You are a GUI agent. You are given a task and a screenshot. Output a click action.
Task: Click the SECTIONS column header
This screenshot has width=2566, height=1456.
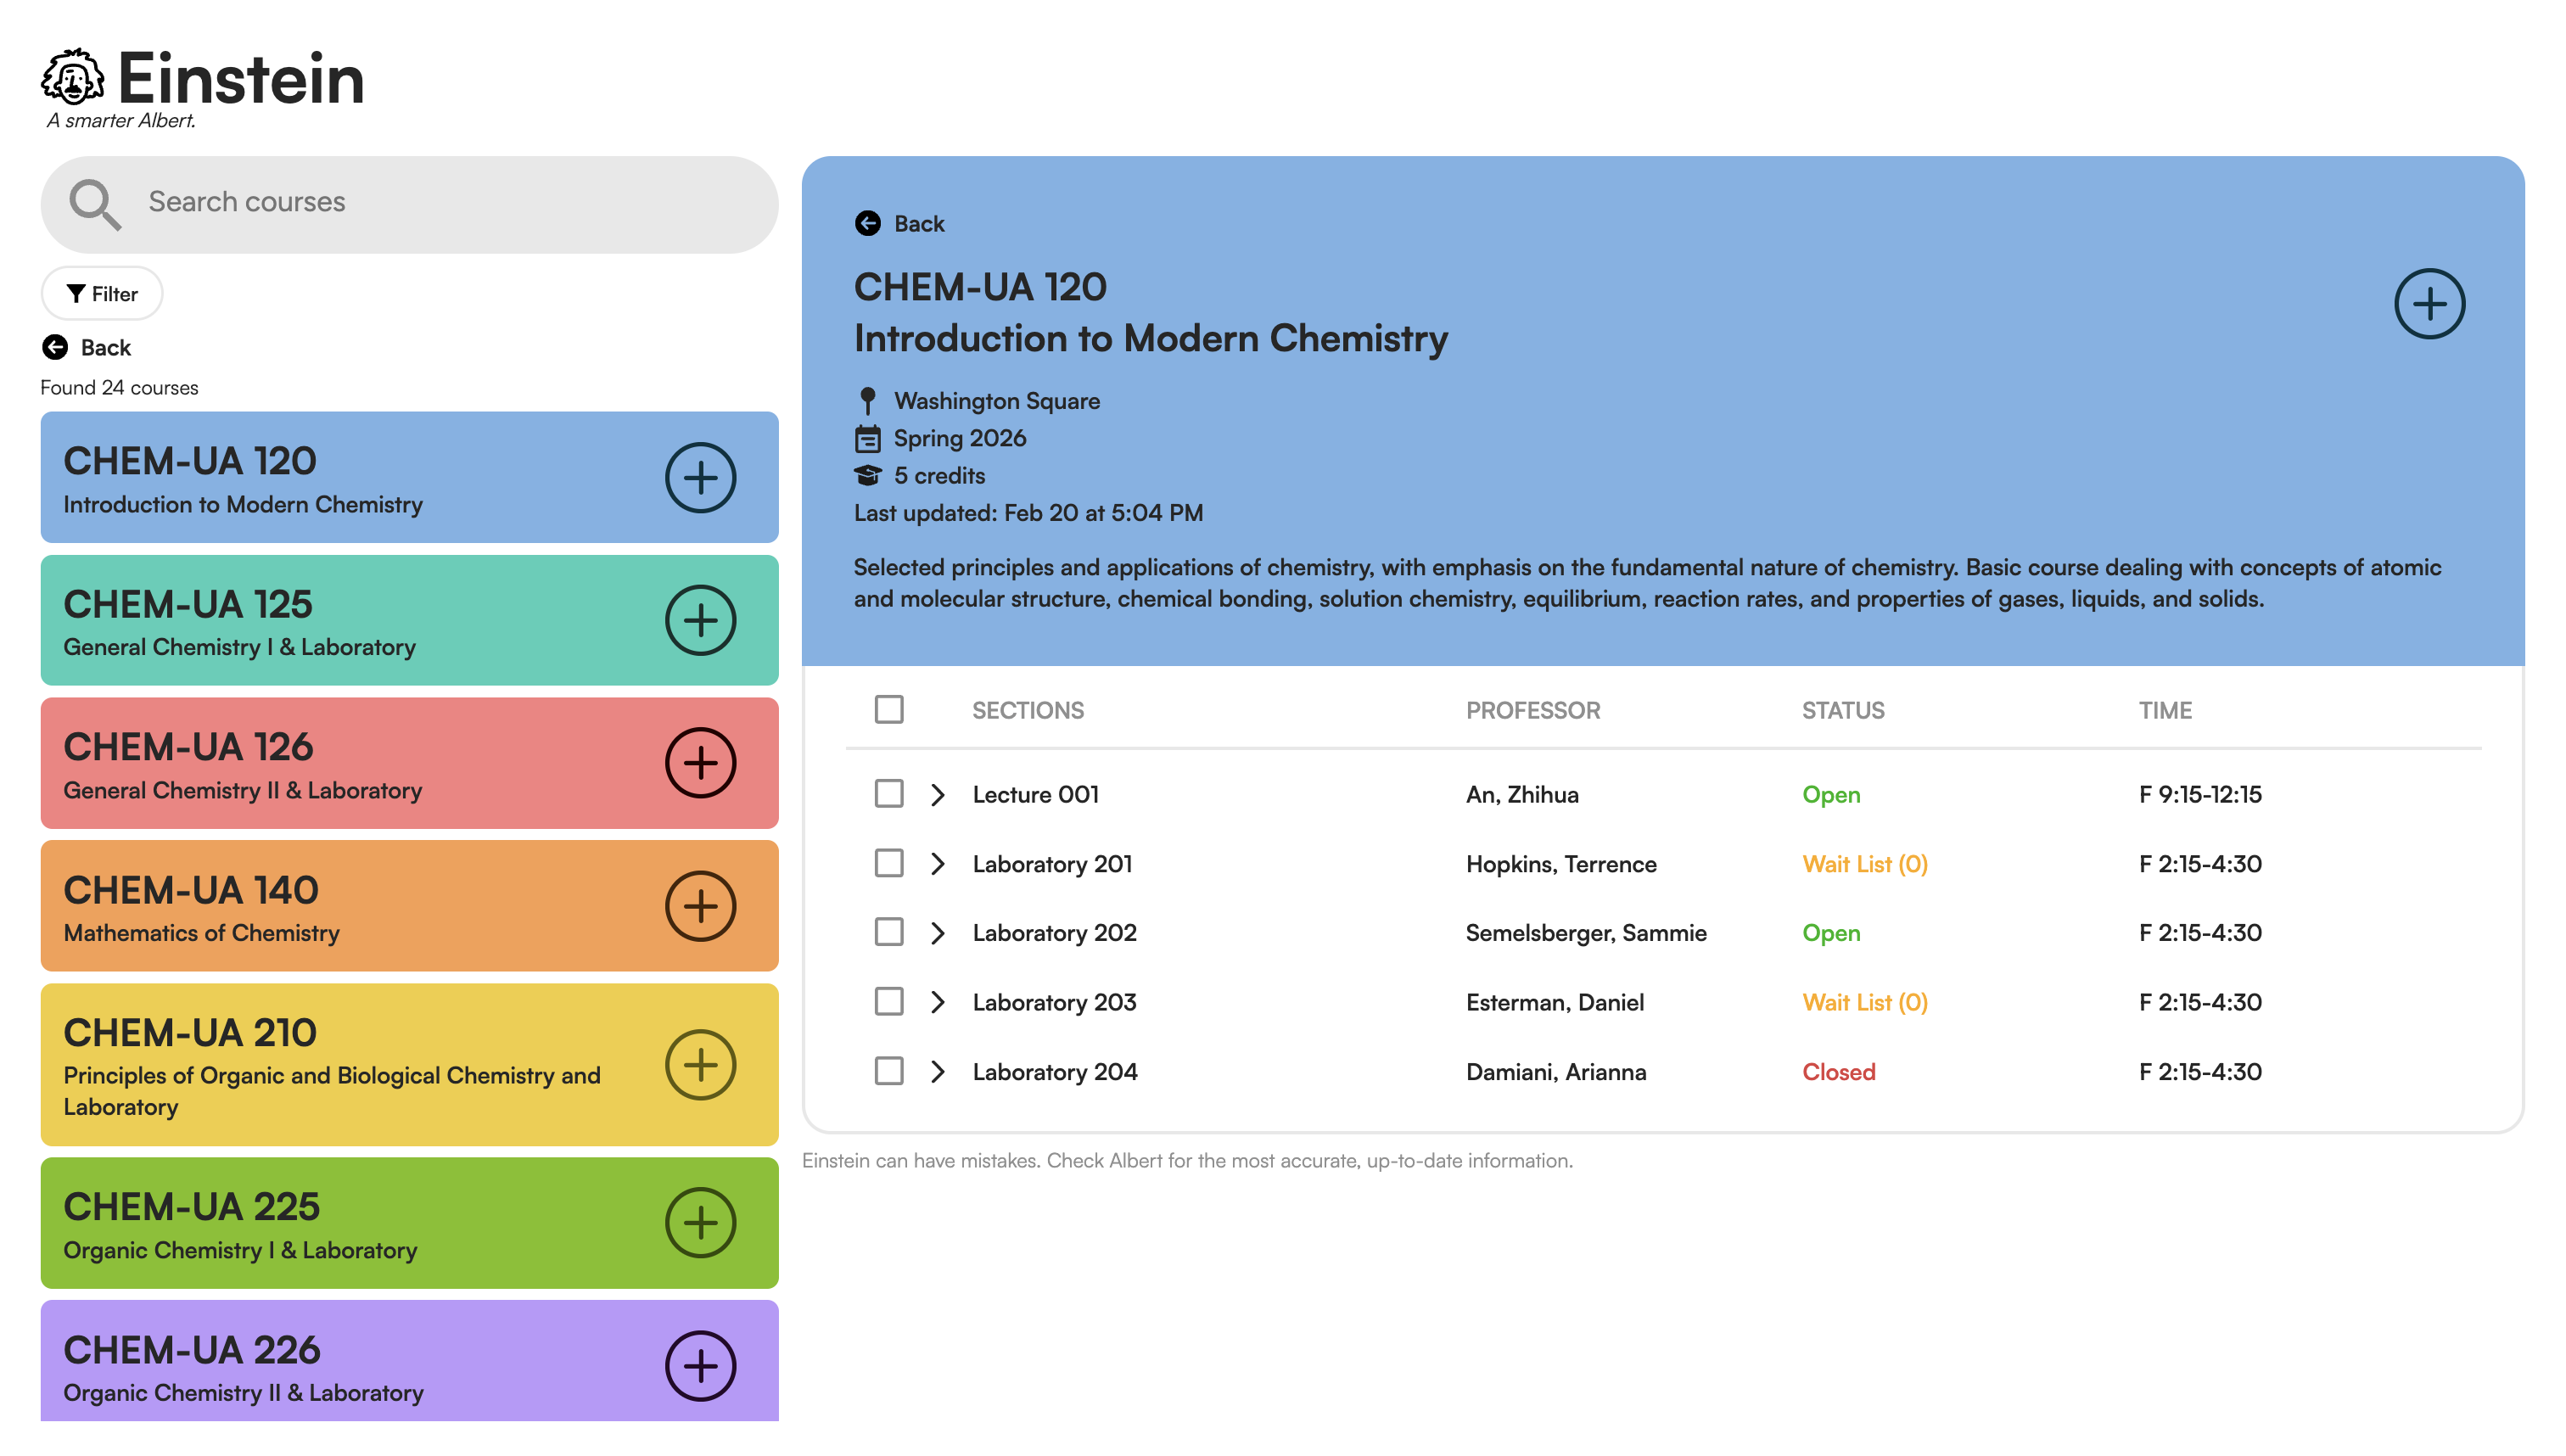click(x=1028, y=710)
